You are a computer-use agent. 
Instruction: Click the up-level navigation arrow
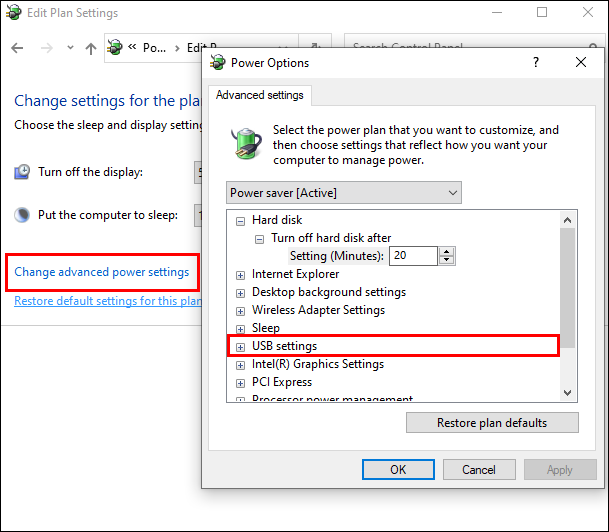point(91,48)
